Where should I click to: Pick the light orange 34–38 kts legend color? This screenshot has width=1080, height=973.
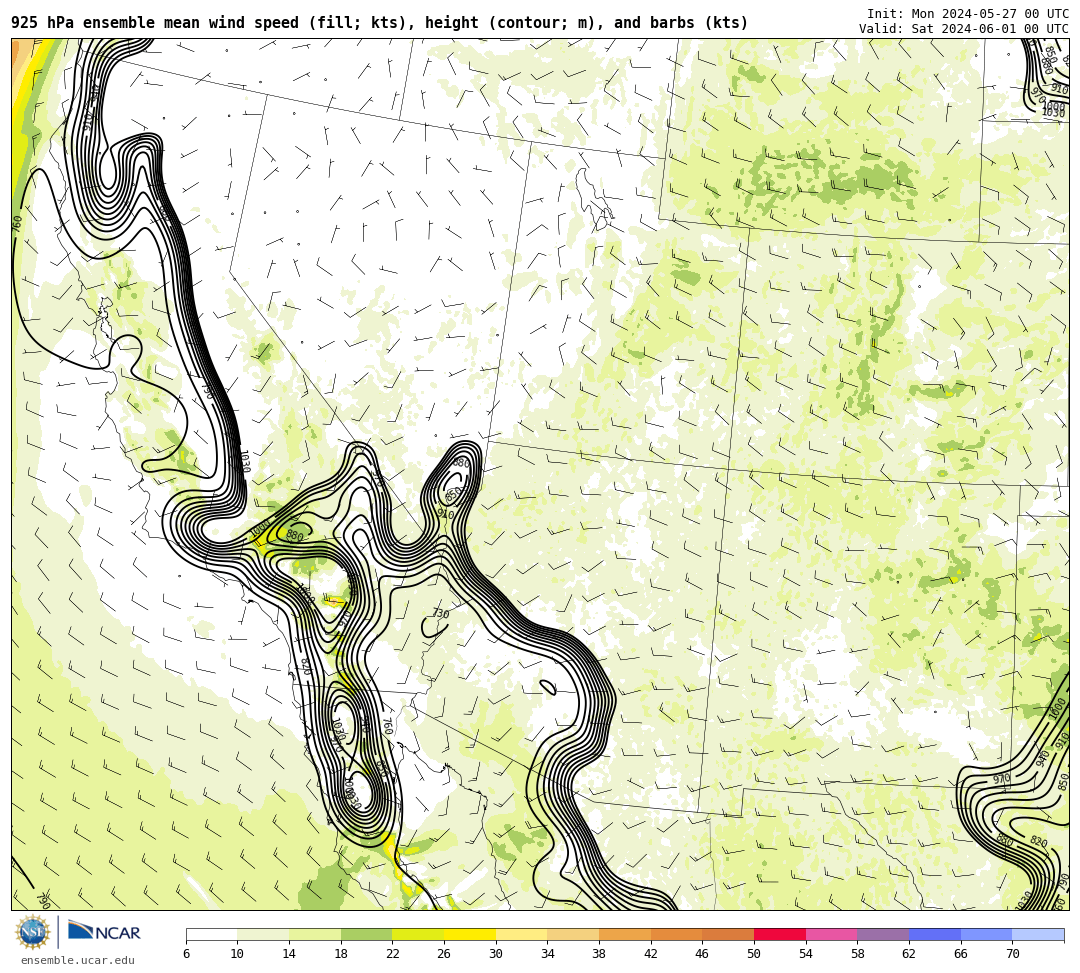pyautogui.click(x=573, y=935)
